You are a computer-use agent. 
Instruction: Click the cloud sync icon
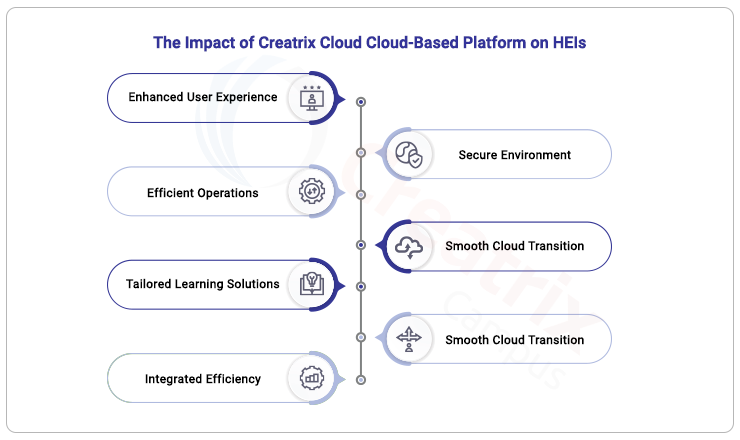click(409, 247)
